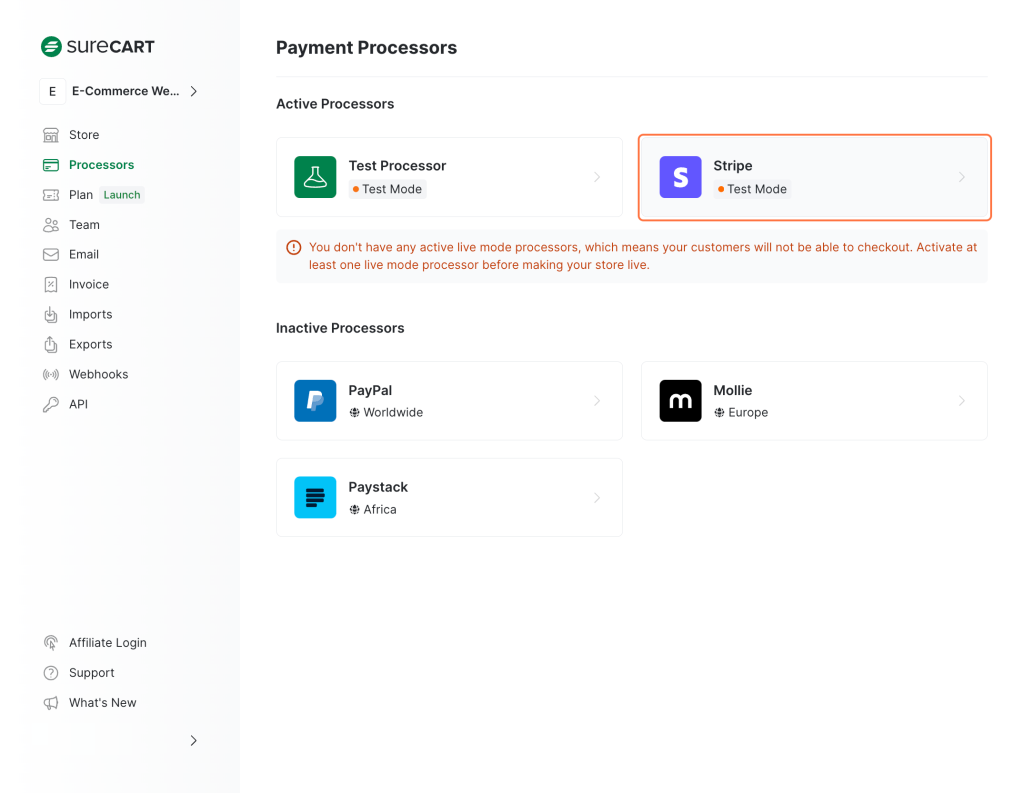
Task: Click the SureCart logo
Action: [97, 46]
